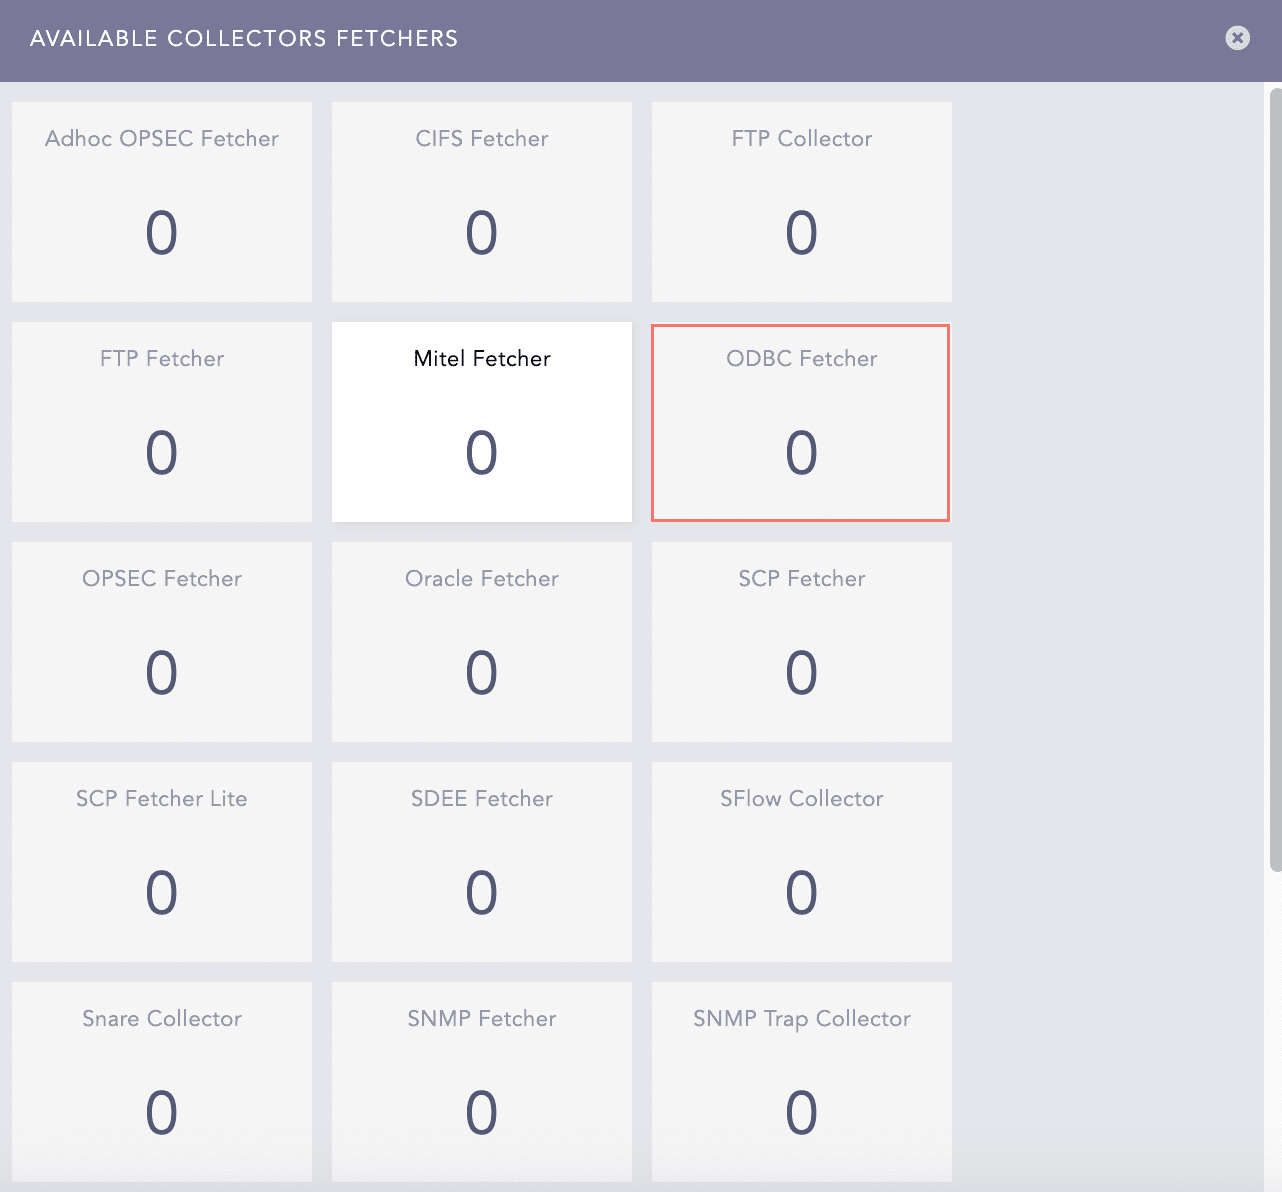This screenshot has width=1282, height=1192.
Task: Click the SDEE Fetcher tile
Action: pos(482,862)
